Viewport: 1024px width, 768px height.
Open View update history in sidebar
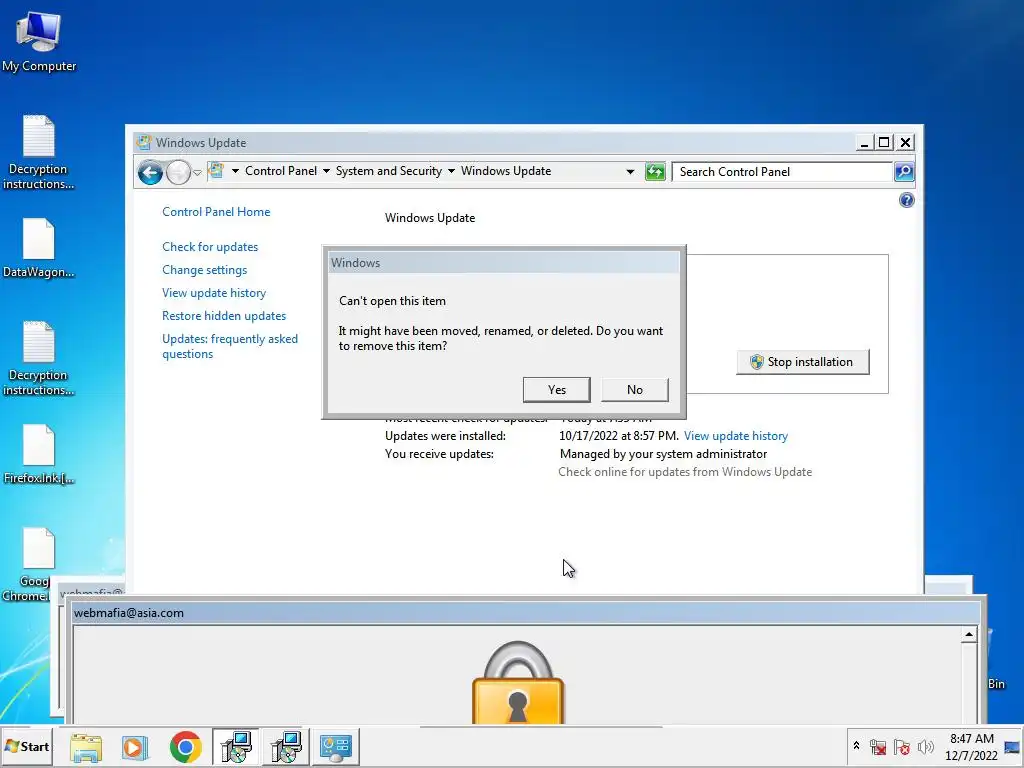tap(214, 293)
